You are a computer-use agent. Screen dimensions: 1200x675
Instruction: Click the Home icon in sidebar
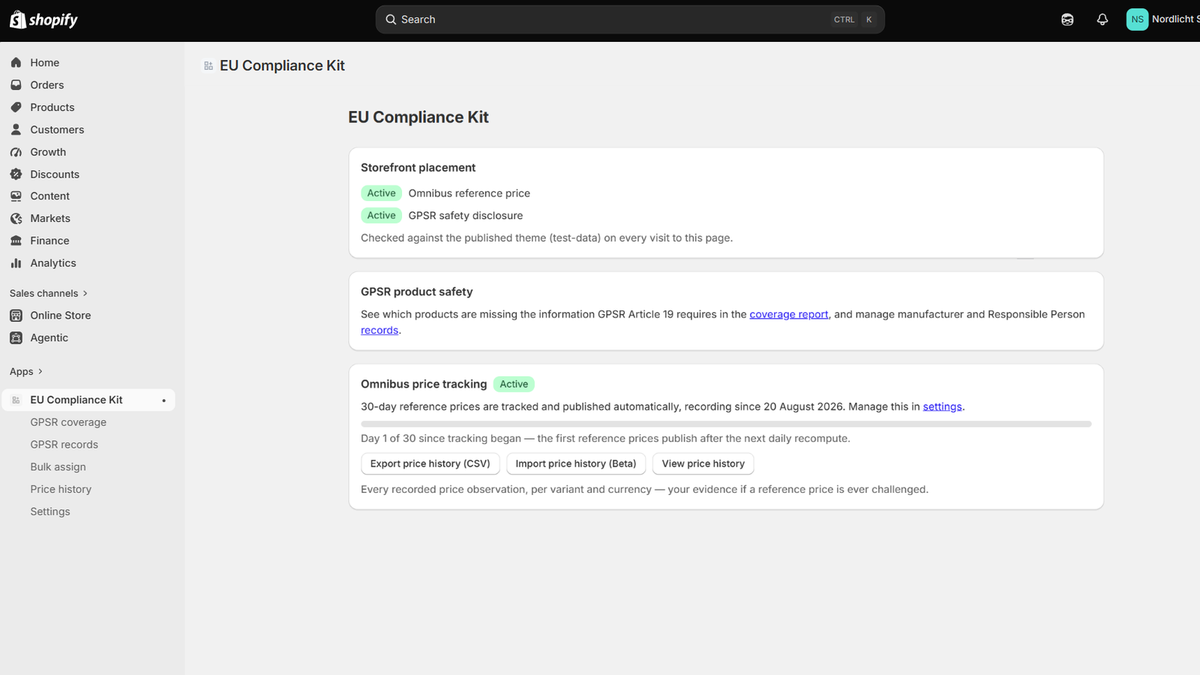pyautogui.click(x=16, y=62)
